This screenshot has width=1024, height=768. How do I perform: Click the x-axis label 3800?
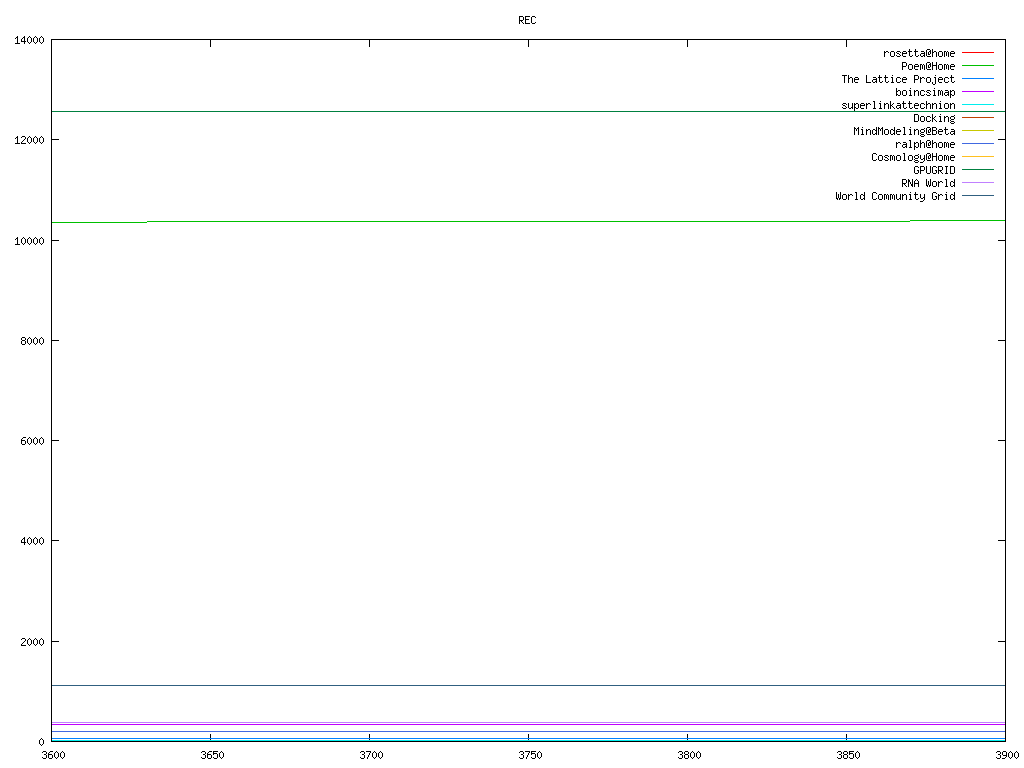(x=689, y=756)
